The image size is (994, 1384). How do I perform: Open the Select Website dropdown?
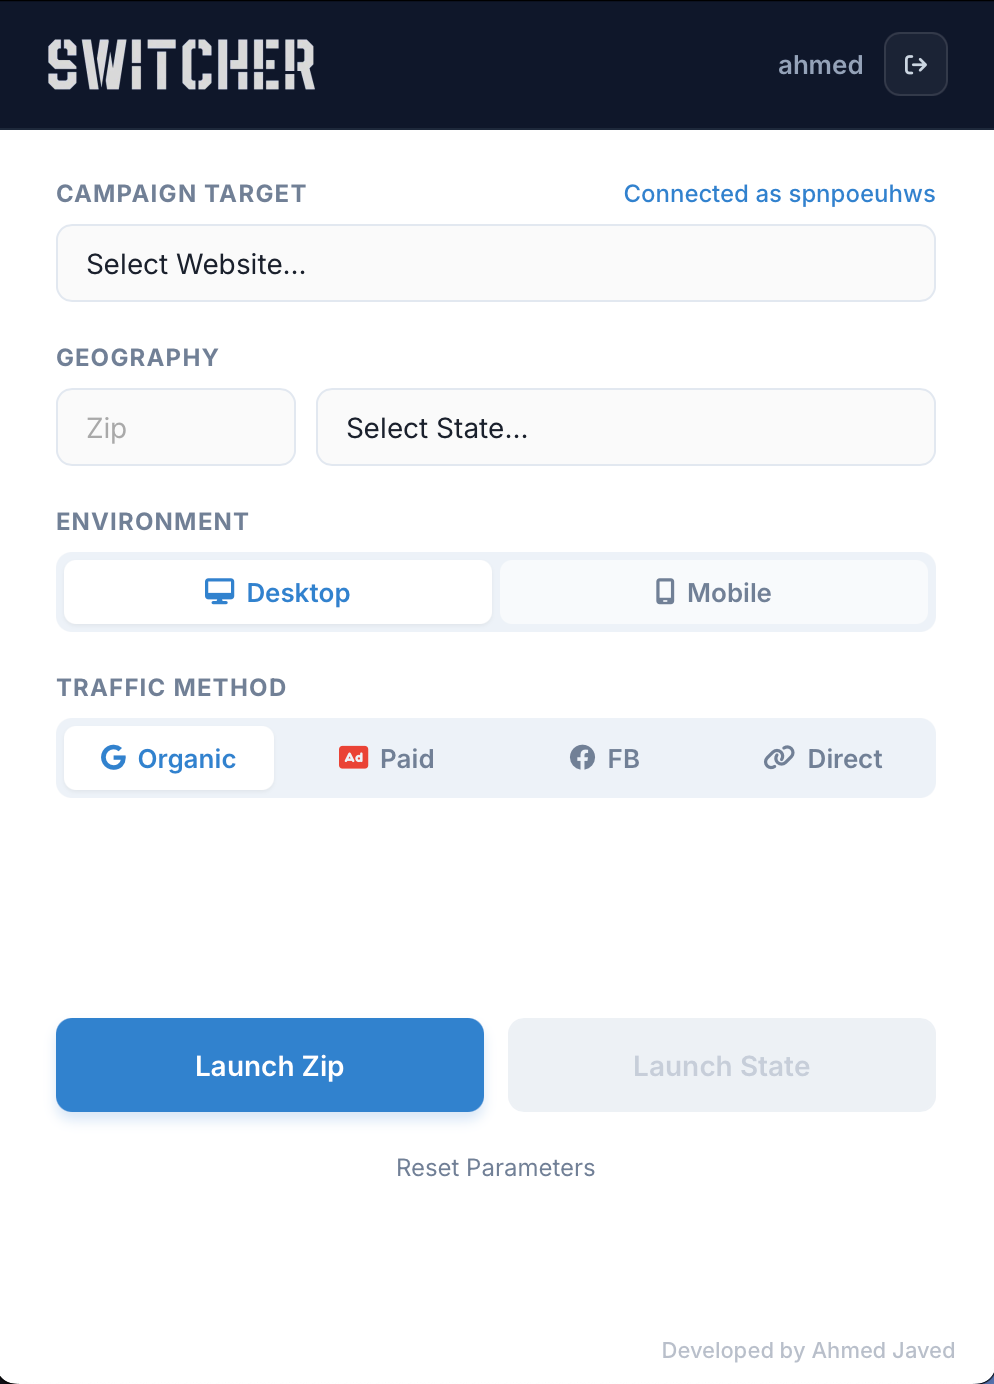(496, 263)
